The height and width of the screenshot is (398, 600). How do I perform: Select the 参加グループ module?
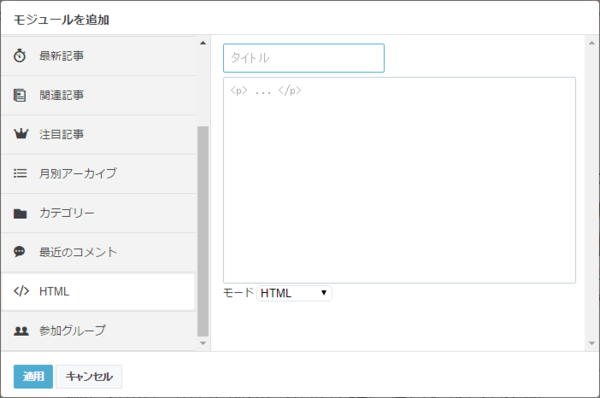(x=98, y=331)
